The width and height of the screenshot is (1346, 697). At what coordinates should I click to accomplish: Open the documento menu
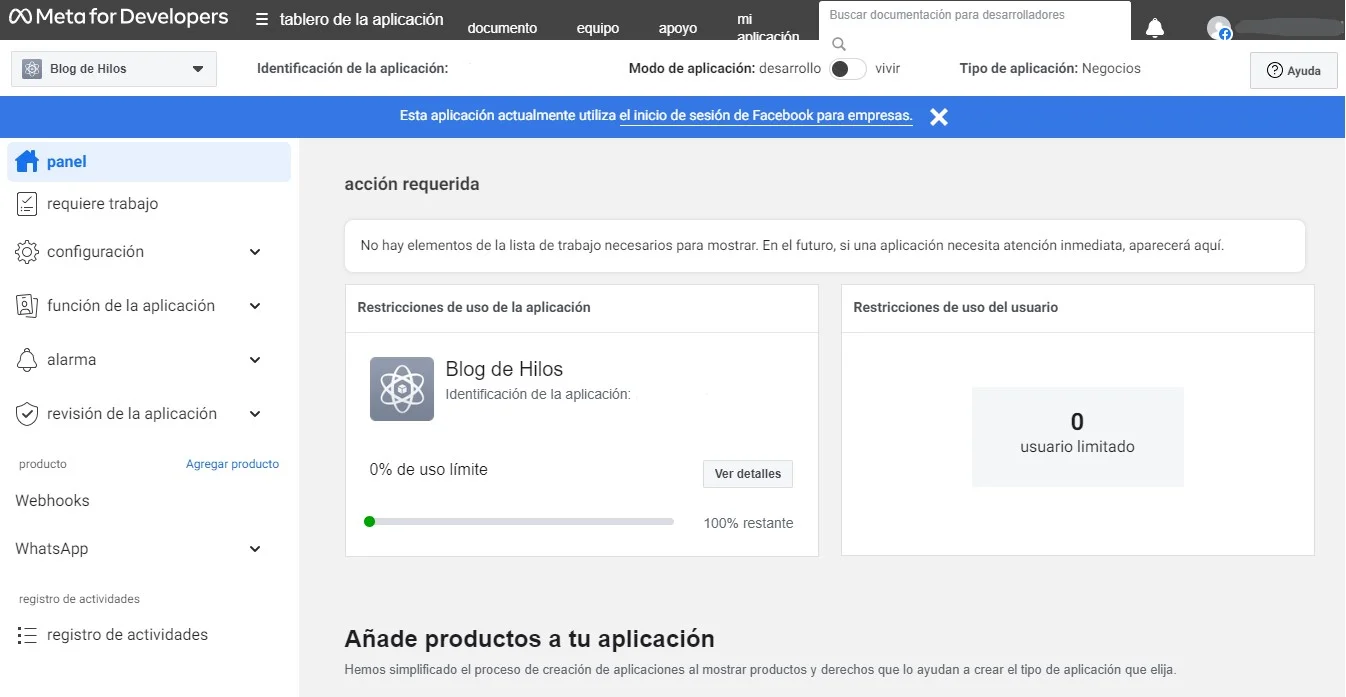coord(502,28)
